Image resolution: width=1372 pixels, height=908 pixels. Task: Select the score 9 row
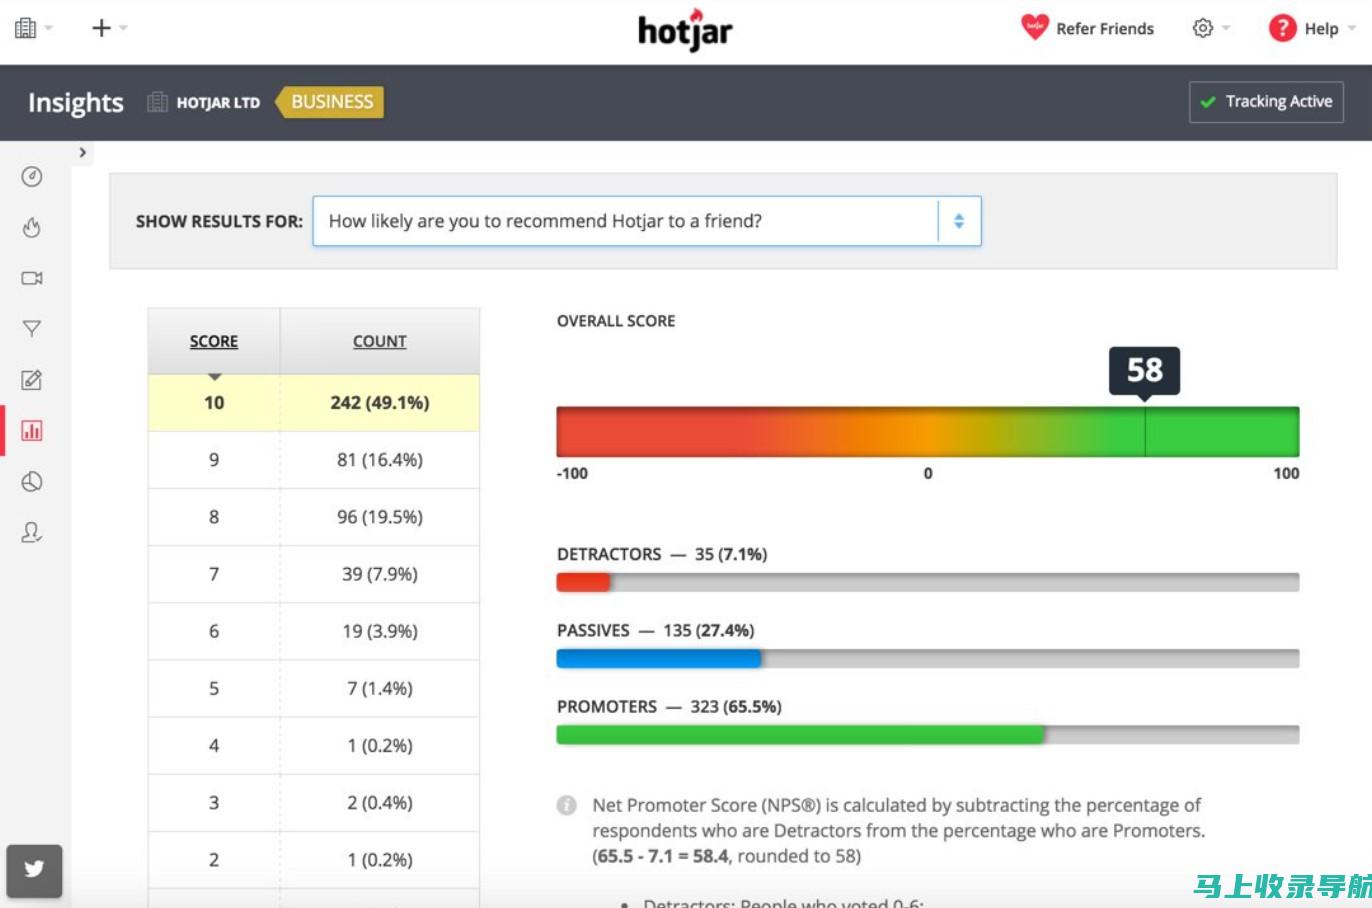(x=314, y=460)
